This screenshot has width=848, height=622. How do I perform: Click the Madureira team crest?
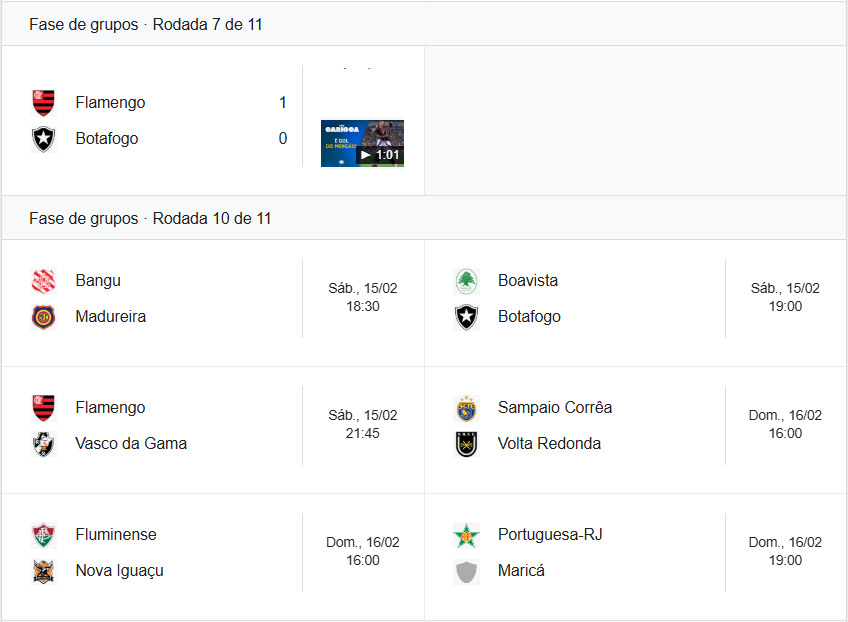[43, 317]
